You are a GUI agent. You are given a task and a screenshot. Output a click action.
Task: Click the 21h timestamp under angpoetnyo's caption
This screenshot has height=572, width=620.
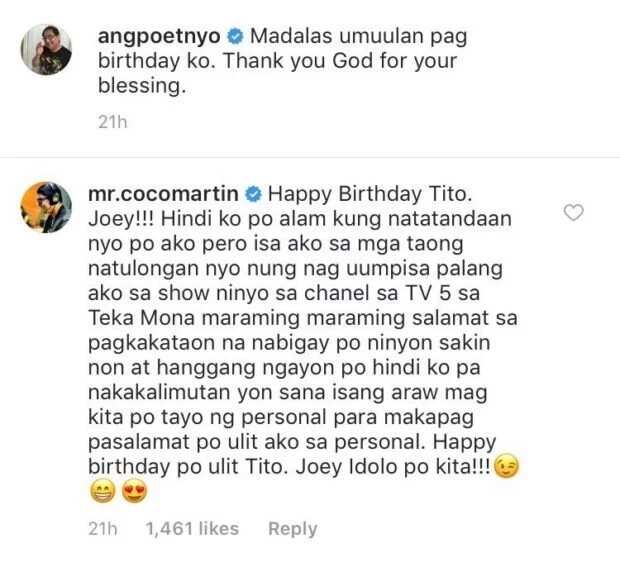tap(113, 122)
